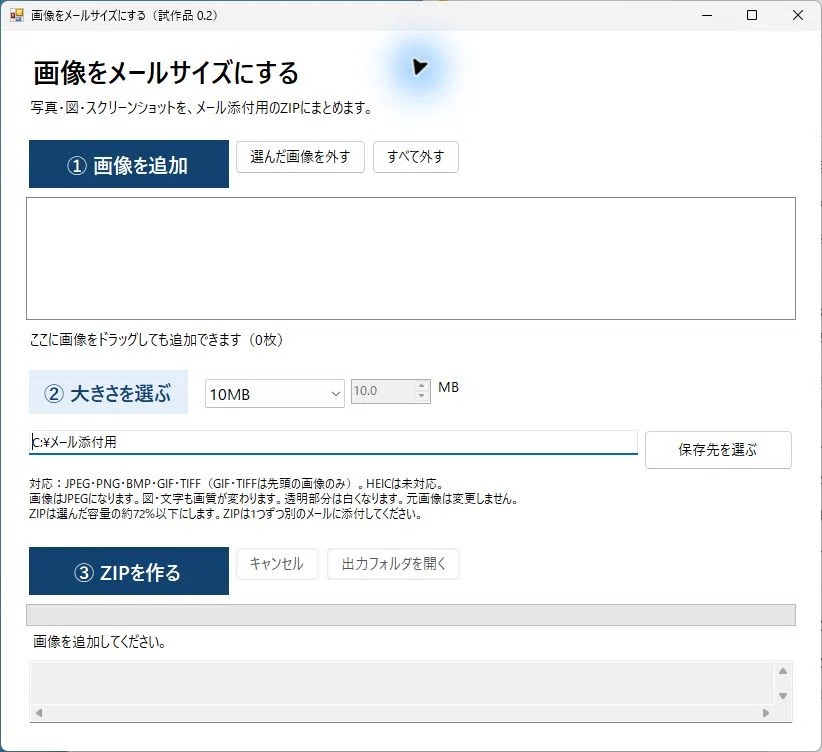Click the heading 画像をメールサイズにする
The height and width of the screenshot is (752, 822).
pos(166,72)
